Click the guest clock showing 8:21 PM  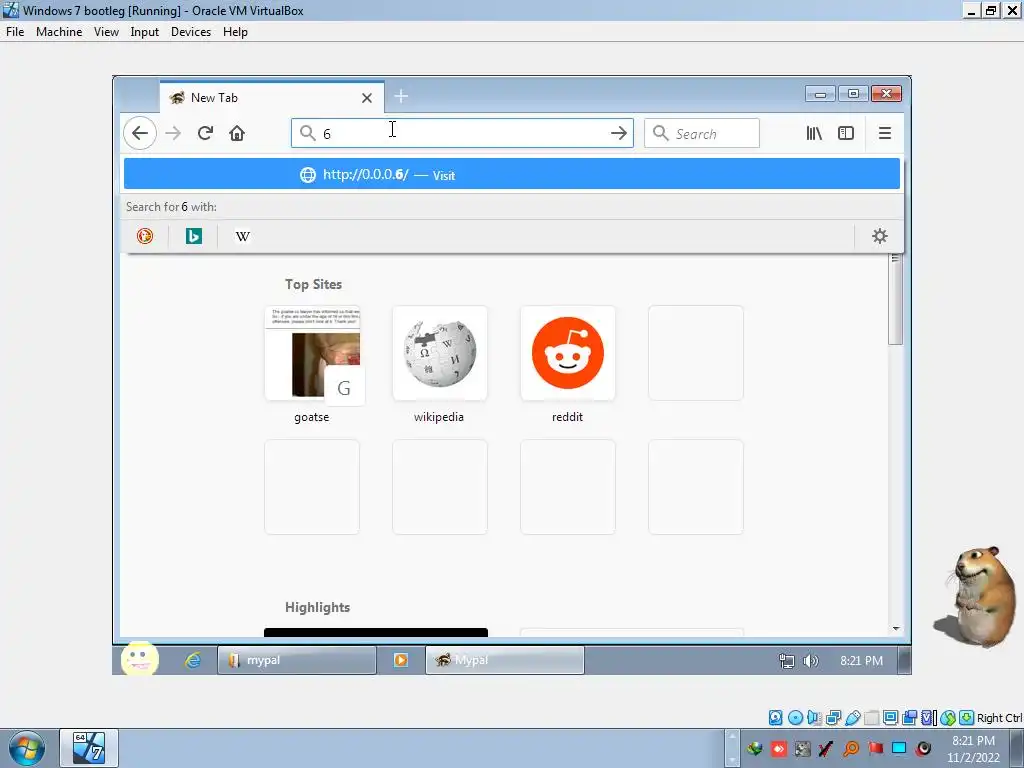pyautogui.click(x=861, y=661)
